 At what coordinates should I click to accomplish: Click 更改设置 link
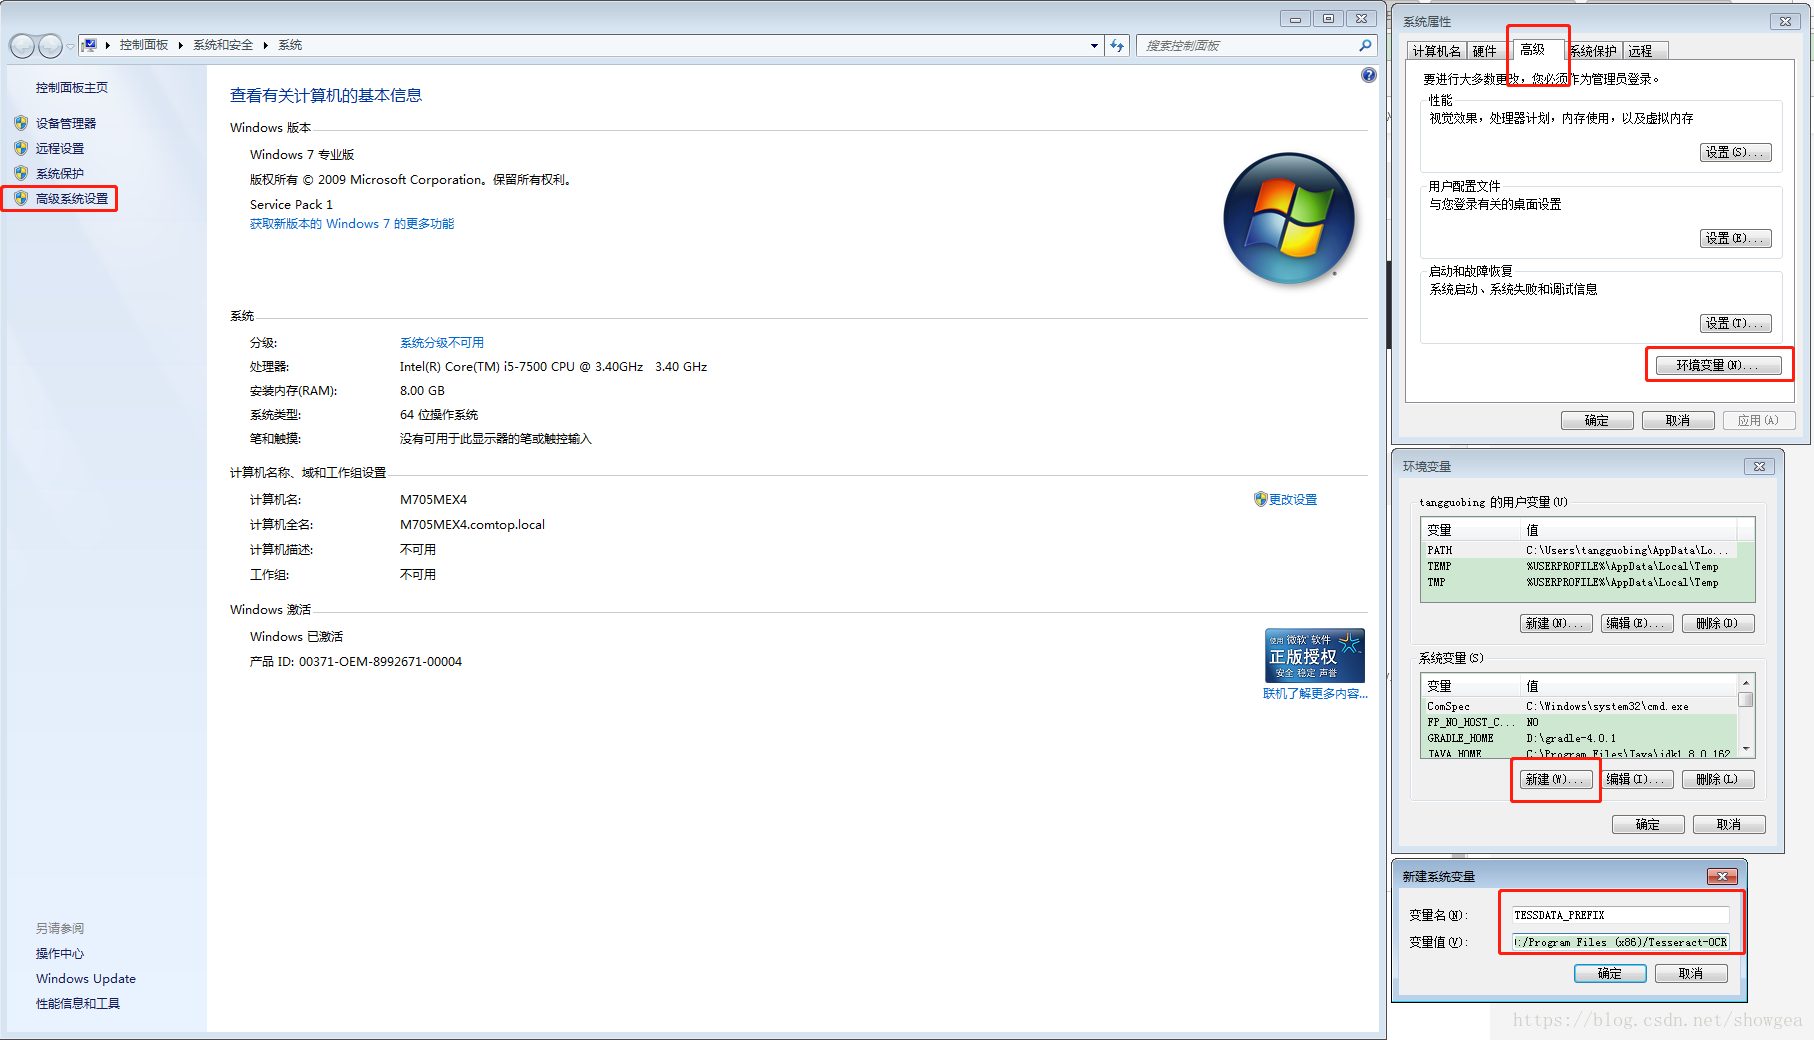point(1293,499)
